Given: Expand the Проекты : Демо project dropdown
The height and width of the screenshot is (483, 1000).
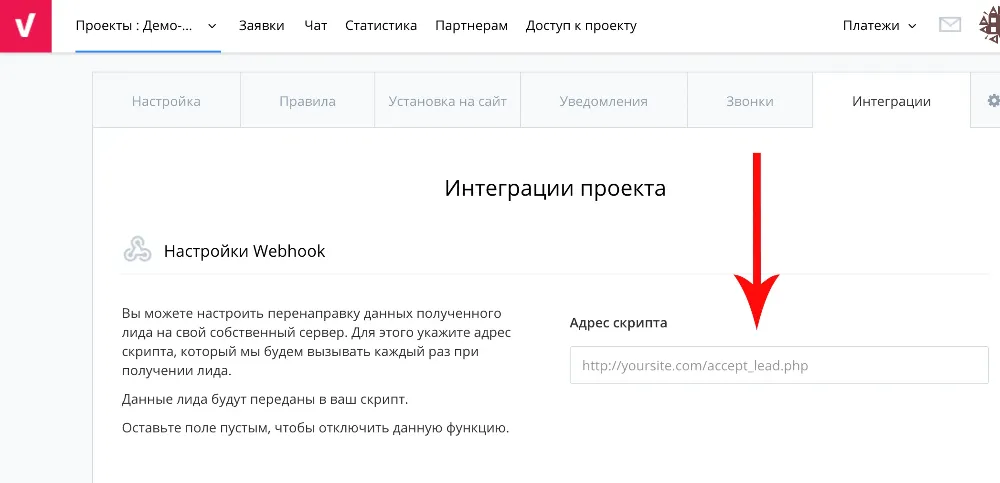Looking at the screenshot, I should point(147,26).
